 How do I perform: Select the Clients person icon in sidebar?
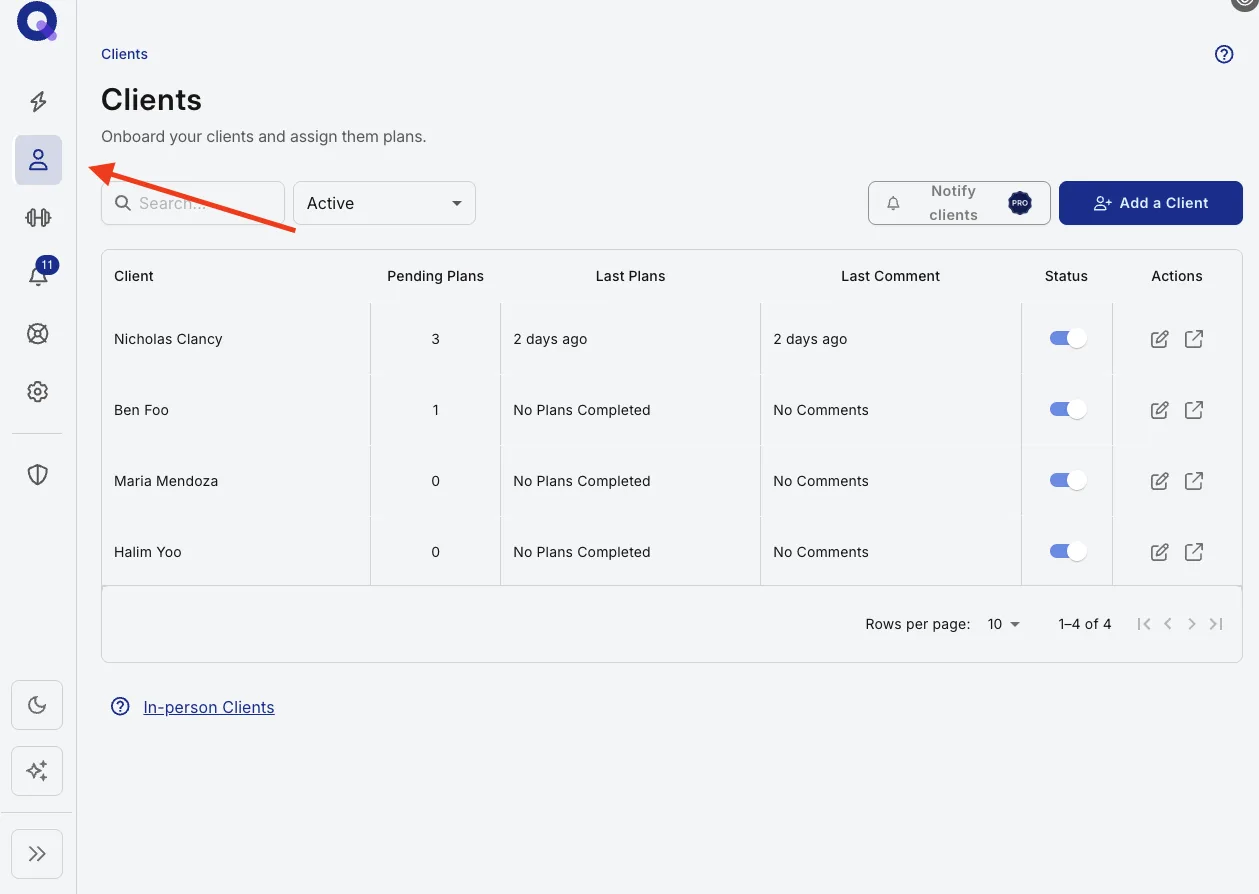point(38,160)
